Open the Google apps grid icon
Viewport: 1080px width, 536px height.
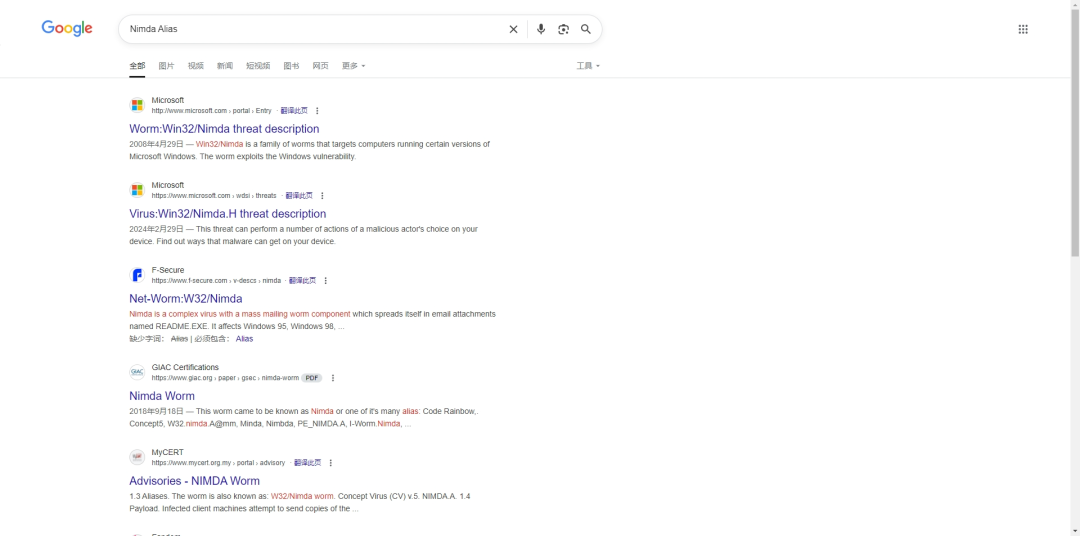(x=1023, y=29)
